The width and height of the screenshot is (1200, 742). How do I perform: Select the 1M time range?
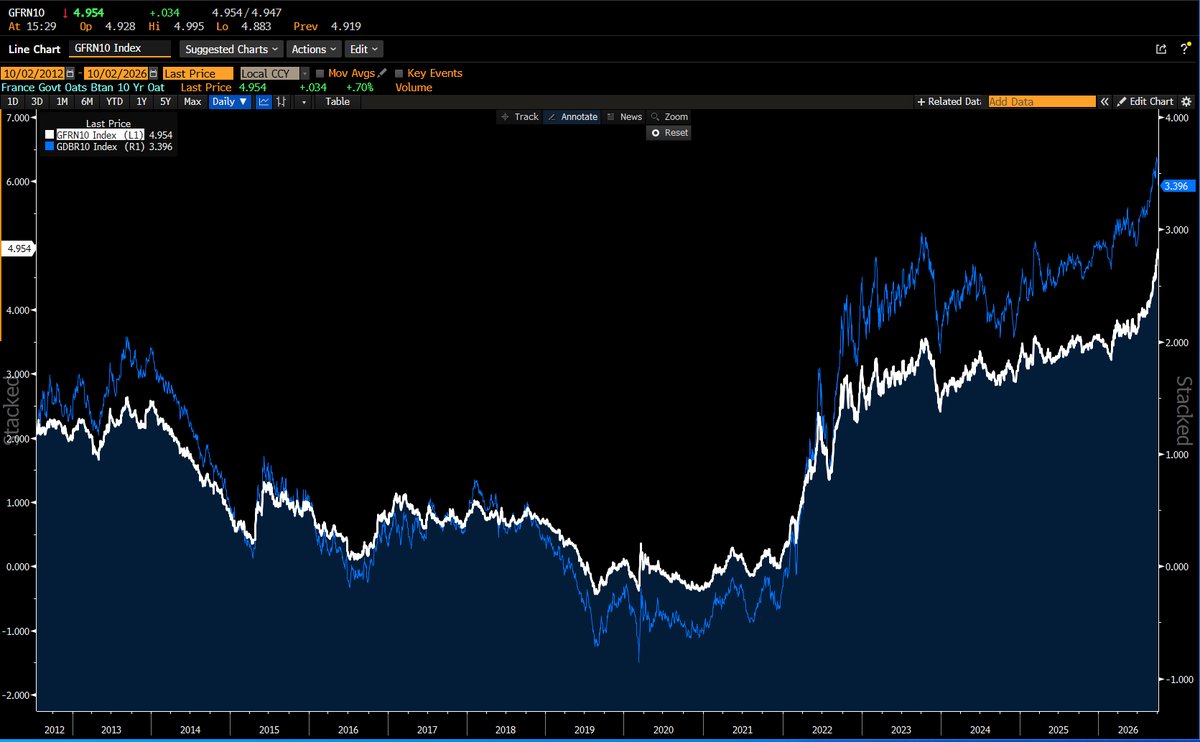(62, 101)
